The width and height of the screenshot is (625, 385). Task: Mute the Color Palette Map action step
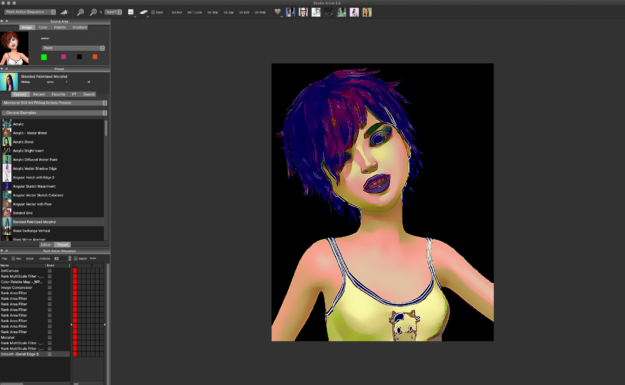pyautogui.click(x=50, y=282)
